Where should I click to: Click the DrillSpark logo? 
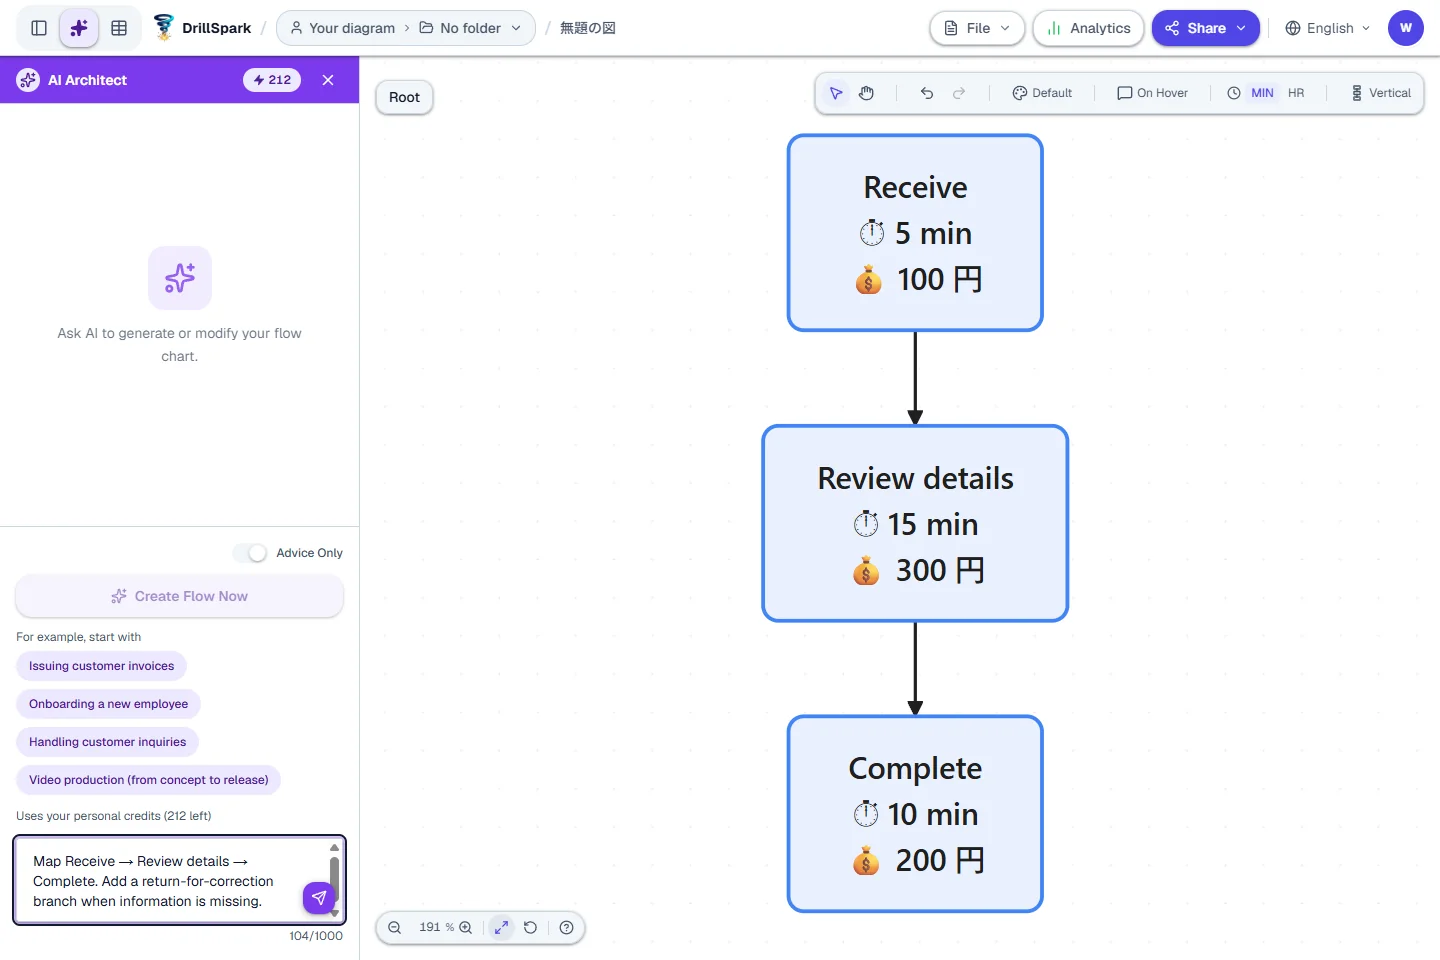[x=203, y=28]
